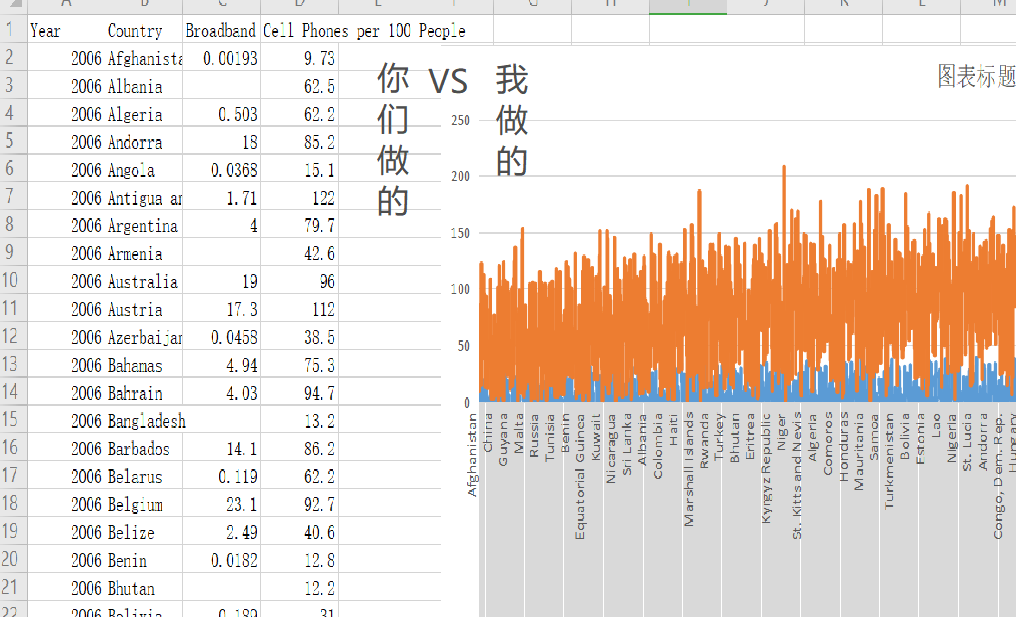Click the Australia country cell
The image size is (1016, 617).
tap(143, 281)
